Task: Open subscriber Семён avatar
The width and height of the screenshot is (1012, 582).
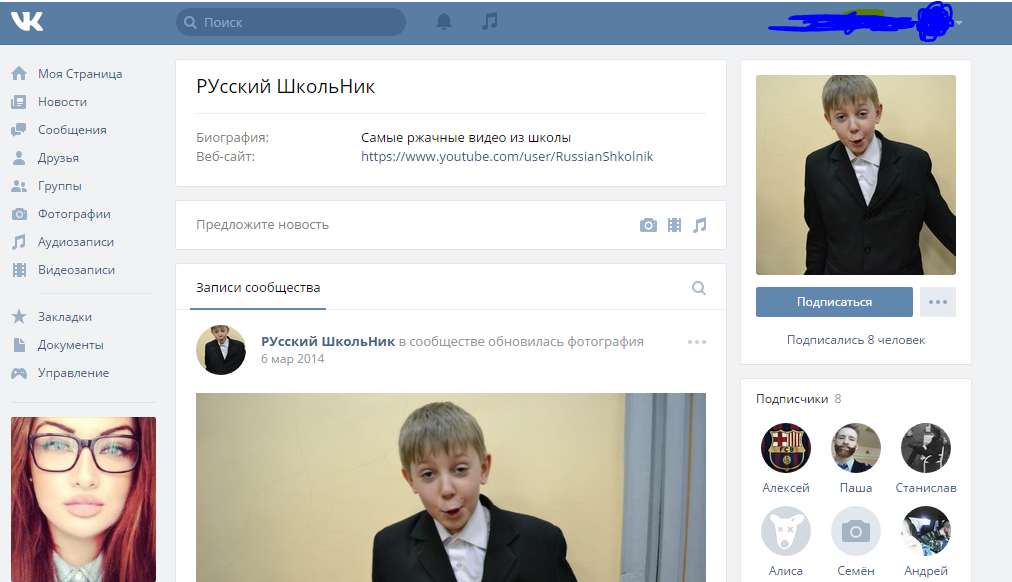Action: [x=856, y=531]
